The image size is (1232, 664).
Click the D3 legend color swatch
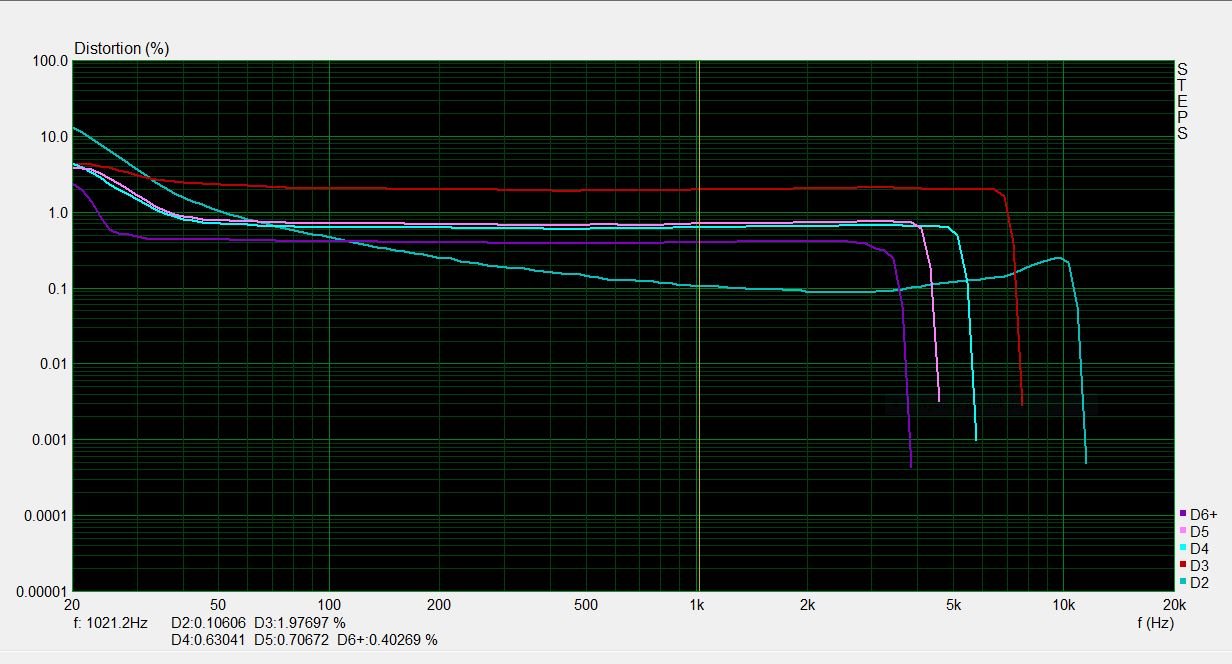point(1183,565)
